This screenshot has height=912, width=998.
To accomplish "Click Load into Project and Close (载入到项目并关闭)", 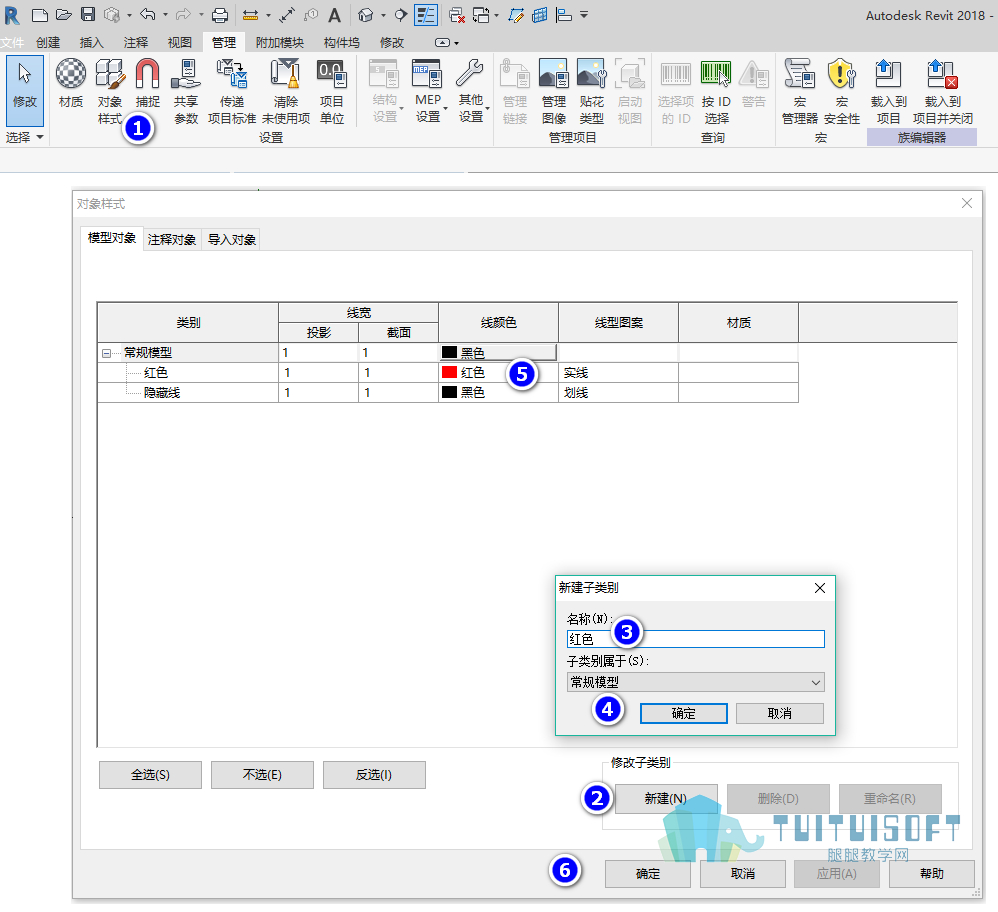I will (x=943, y=91).
